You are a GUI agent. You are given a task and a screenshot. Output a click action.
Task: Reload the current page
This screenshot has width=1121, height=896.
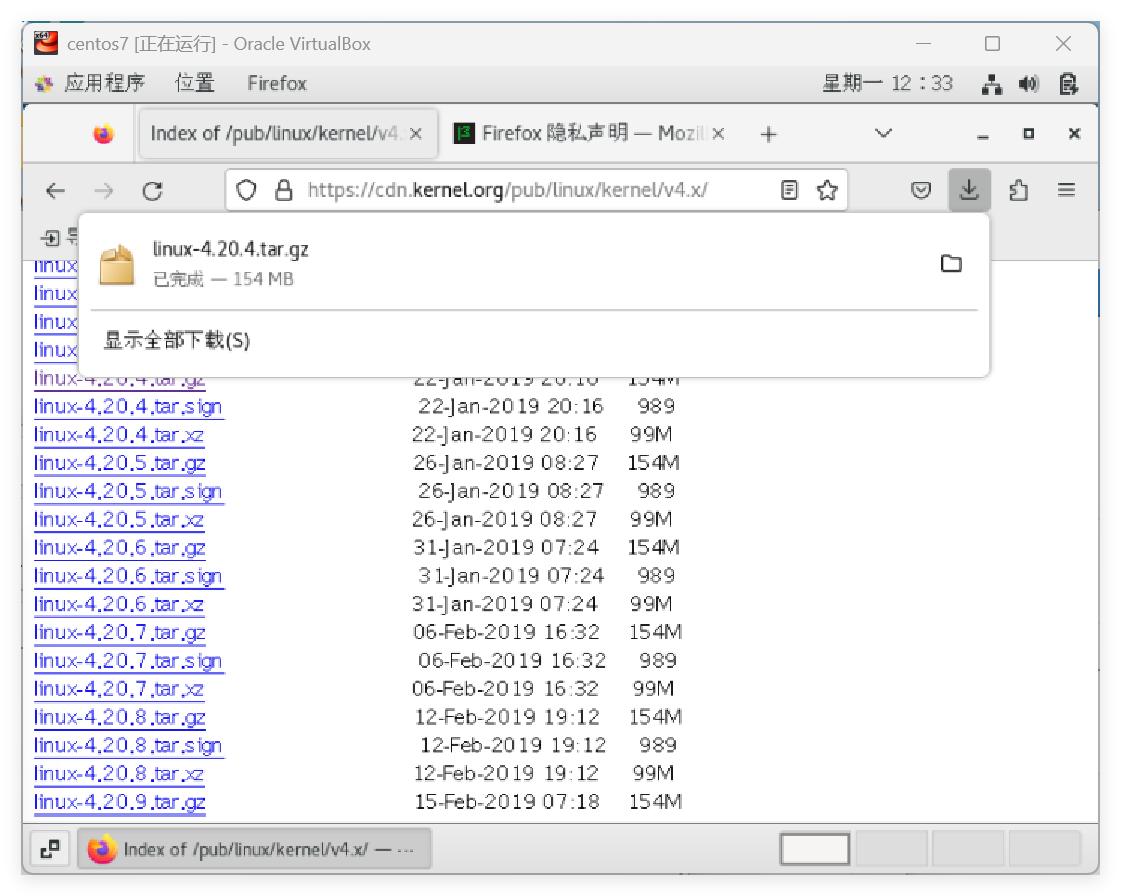[x=152, y=190]
